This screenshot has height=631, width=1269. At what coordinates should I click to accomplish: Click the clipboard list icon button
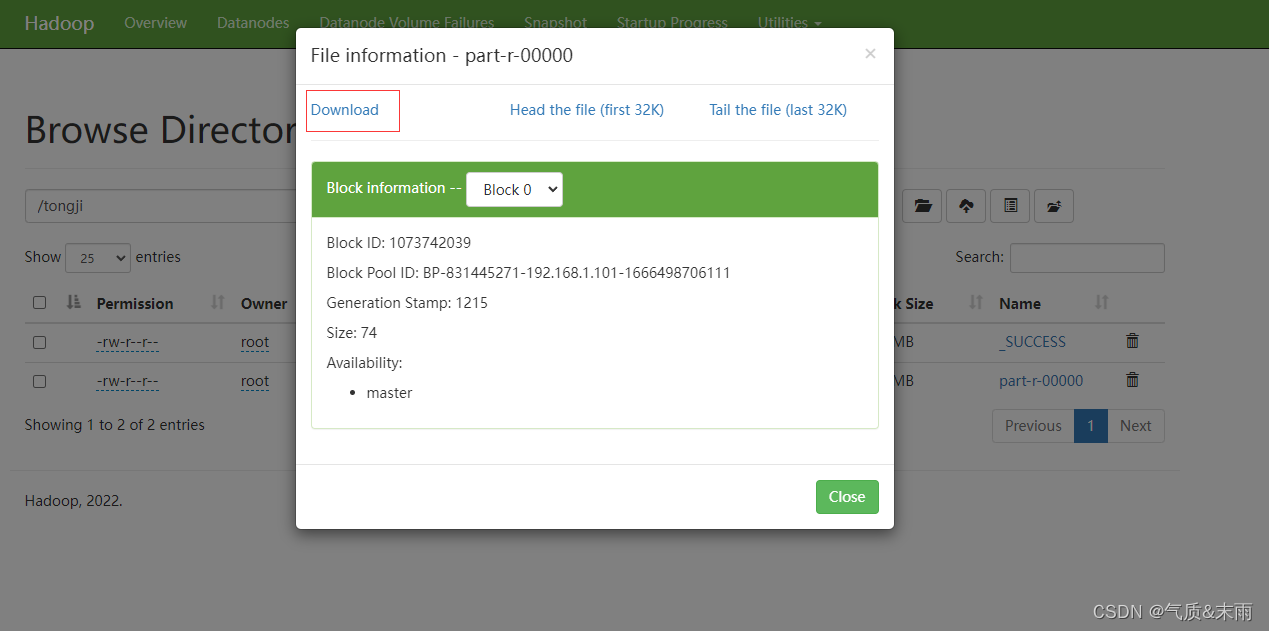pos(1010,206)
